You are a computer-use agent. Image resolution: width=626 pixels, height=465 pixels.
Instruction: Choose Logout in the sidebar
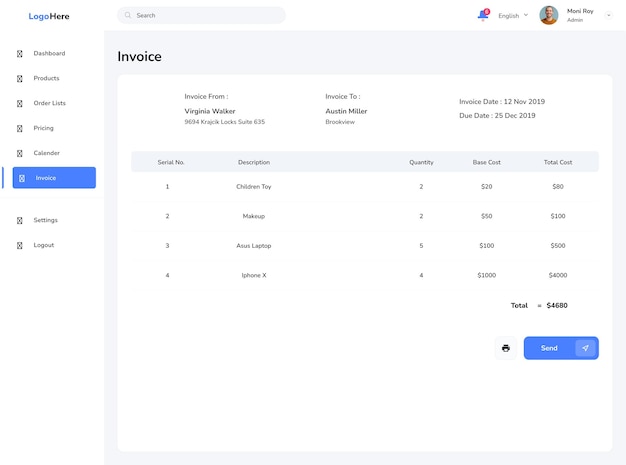(x=44, y=245)
